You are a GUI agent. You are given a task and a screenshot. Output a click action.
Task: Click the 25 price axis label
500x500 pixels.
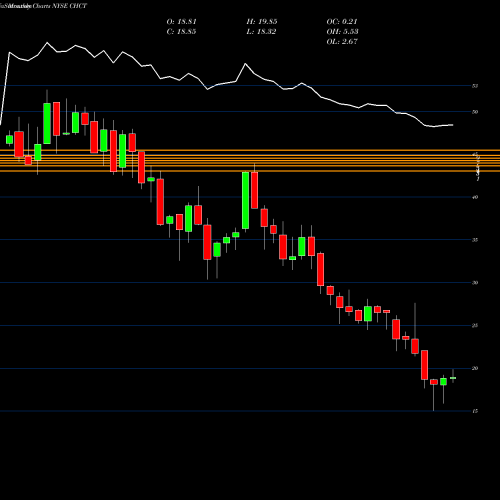475,326
